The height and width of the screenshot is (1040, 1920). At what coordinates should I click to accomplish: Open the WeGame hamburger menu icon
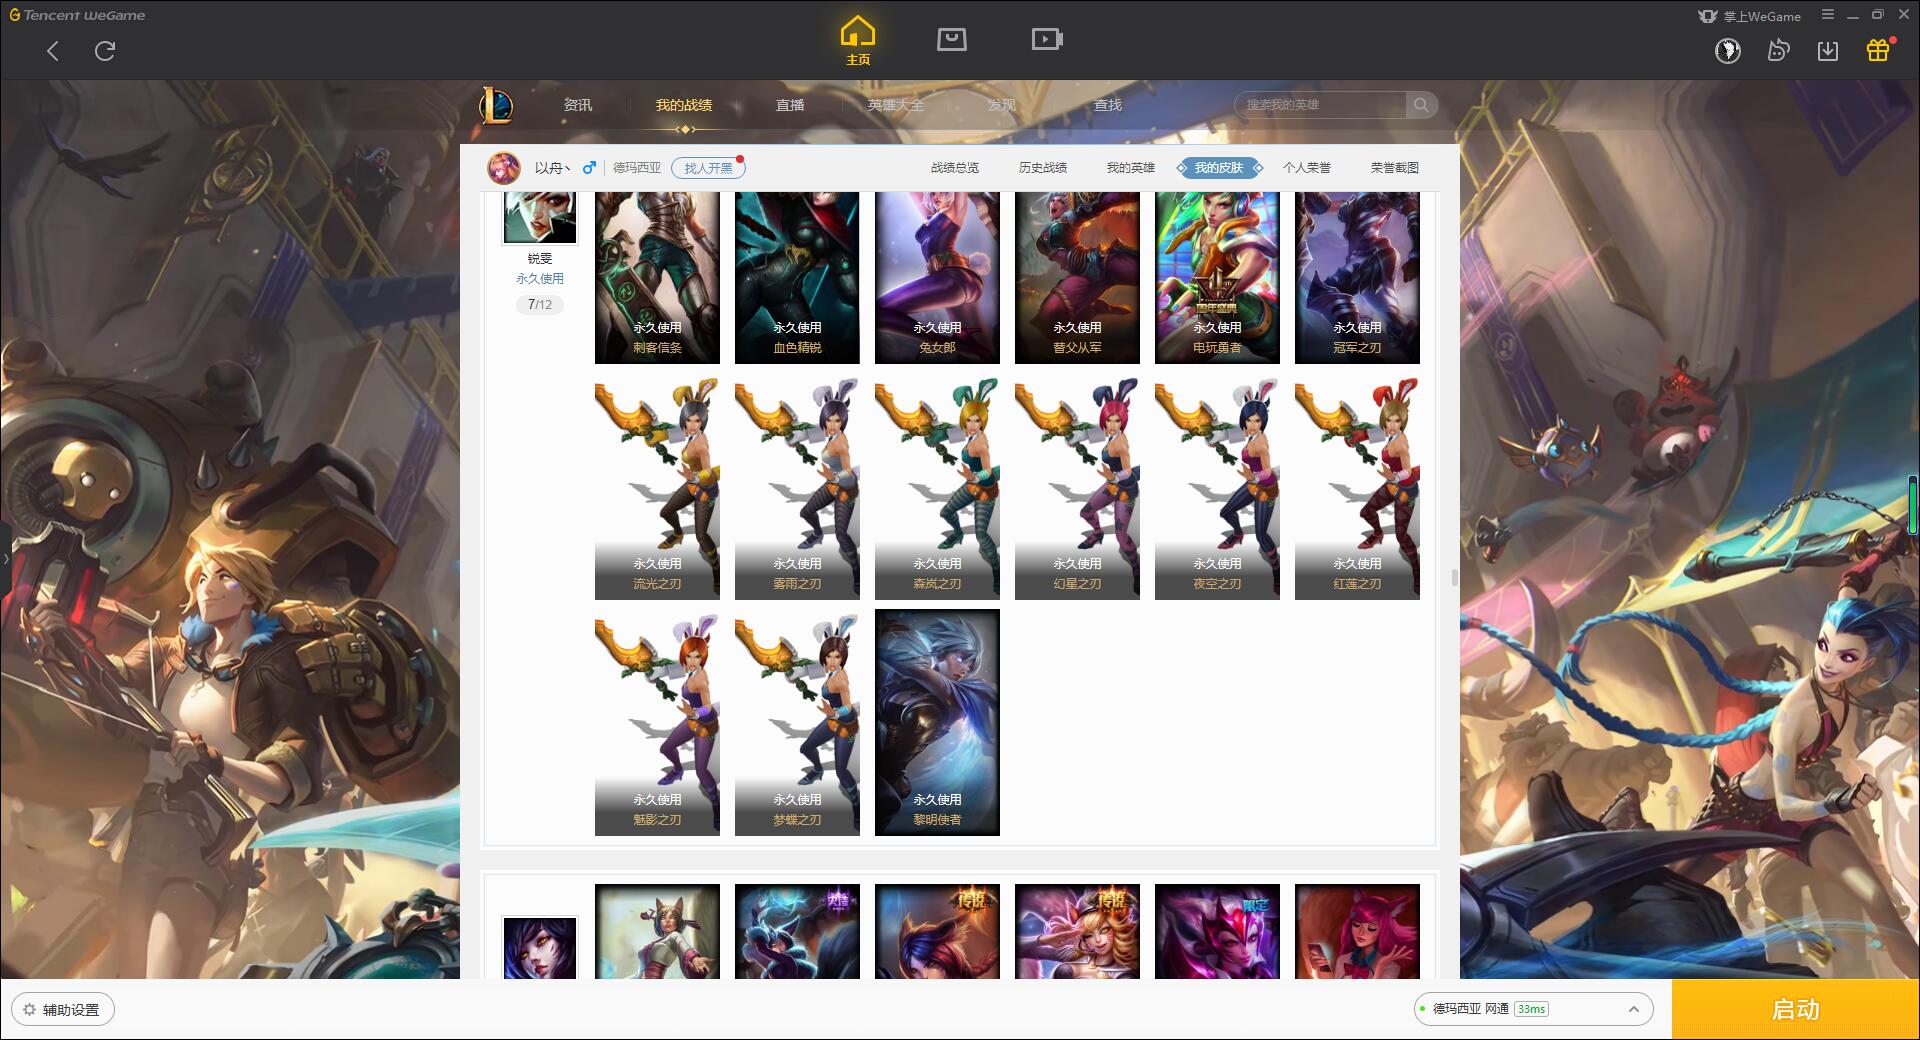click(x=1828, y=15)
